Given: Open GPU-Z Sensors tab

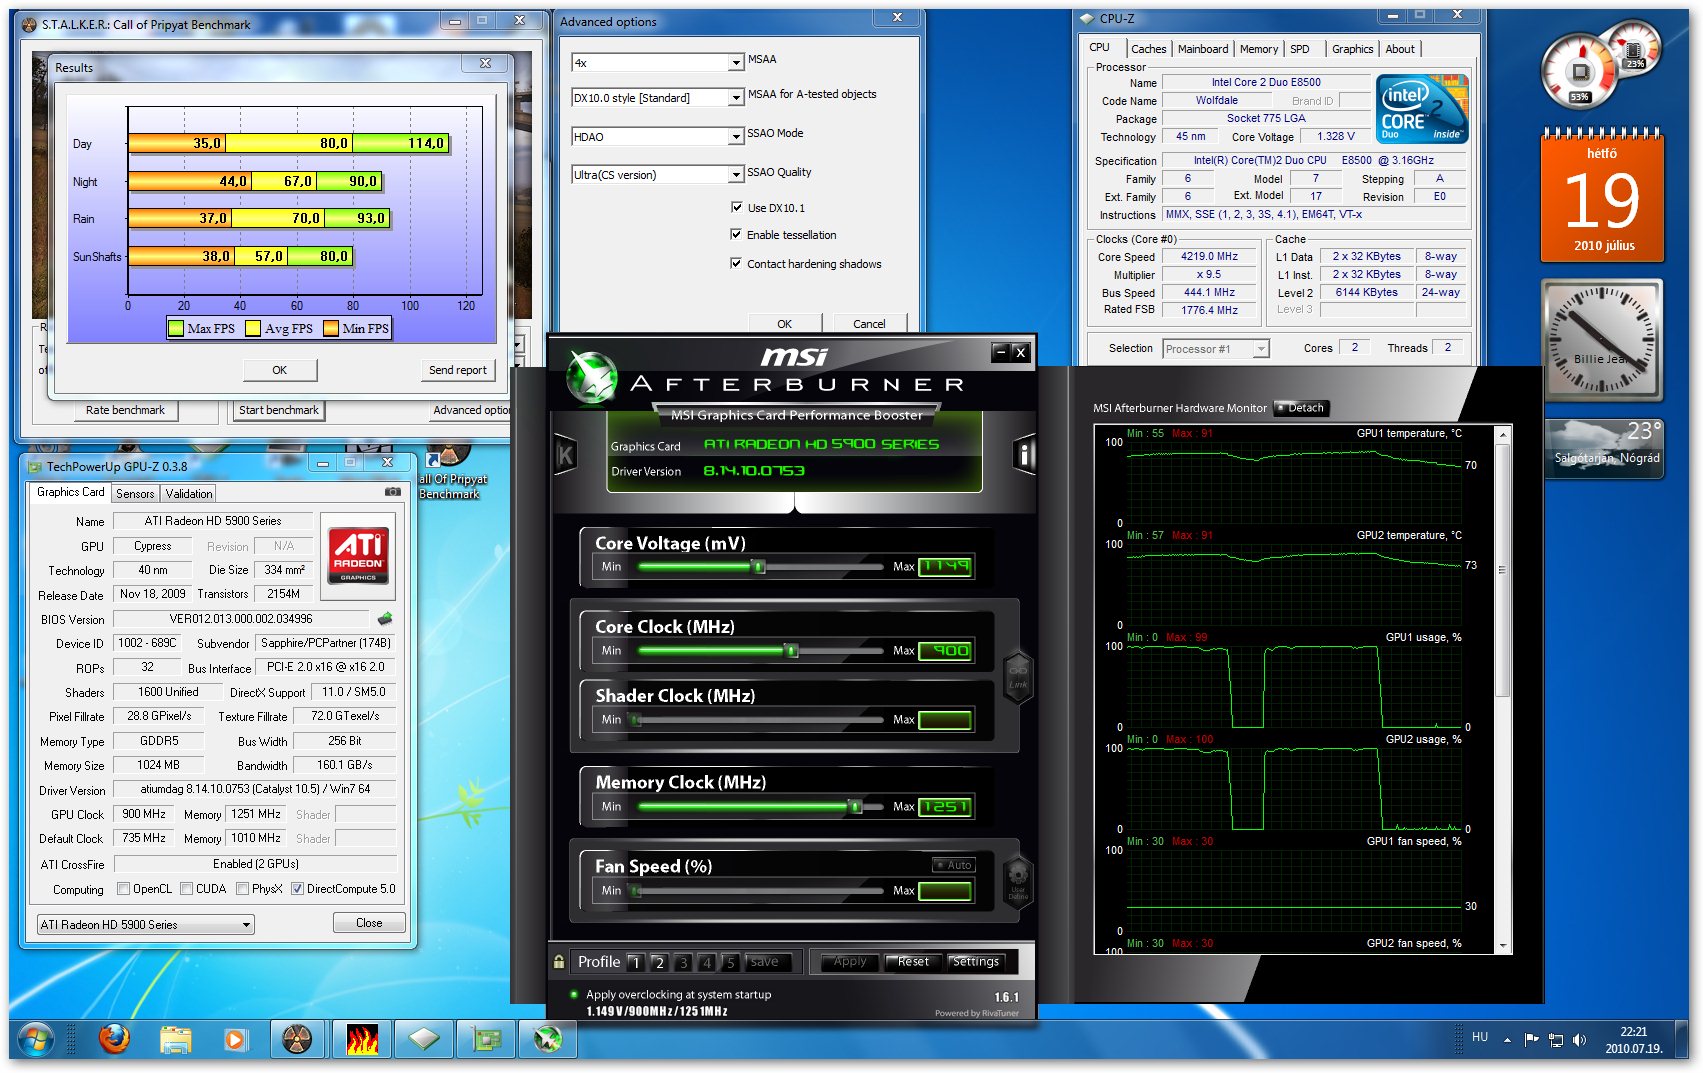Looking at the screenshot, I should pos(135,494).
